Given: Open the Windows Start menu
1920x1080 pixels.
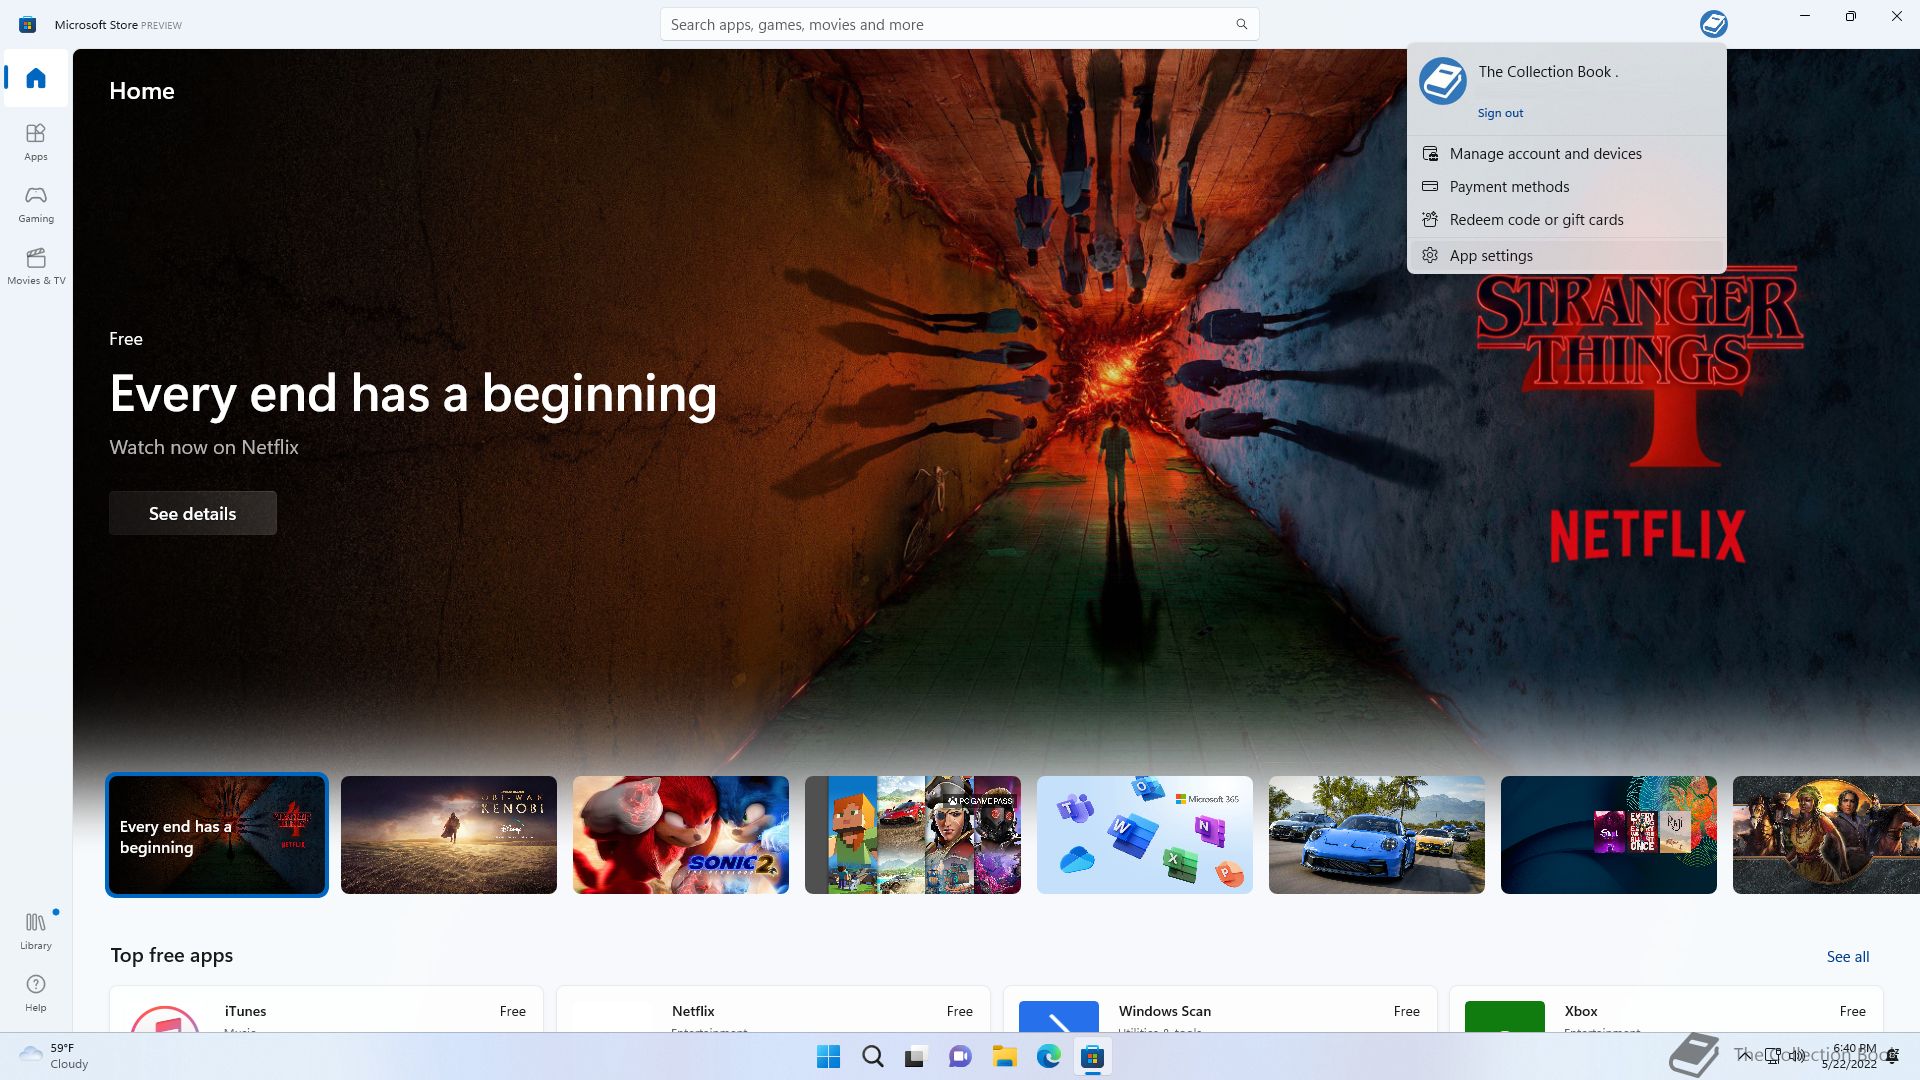Looking at the screenshot, I should [829, 1057].
